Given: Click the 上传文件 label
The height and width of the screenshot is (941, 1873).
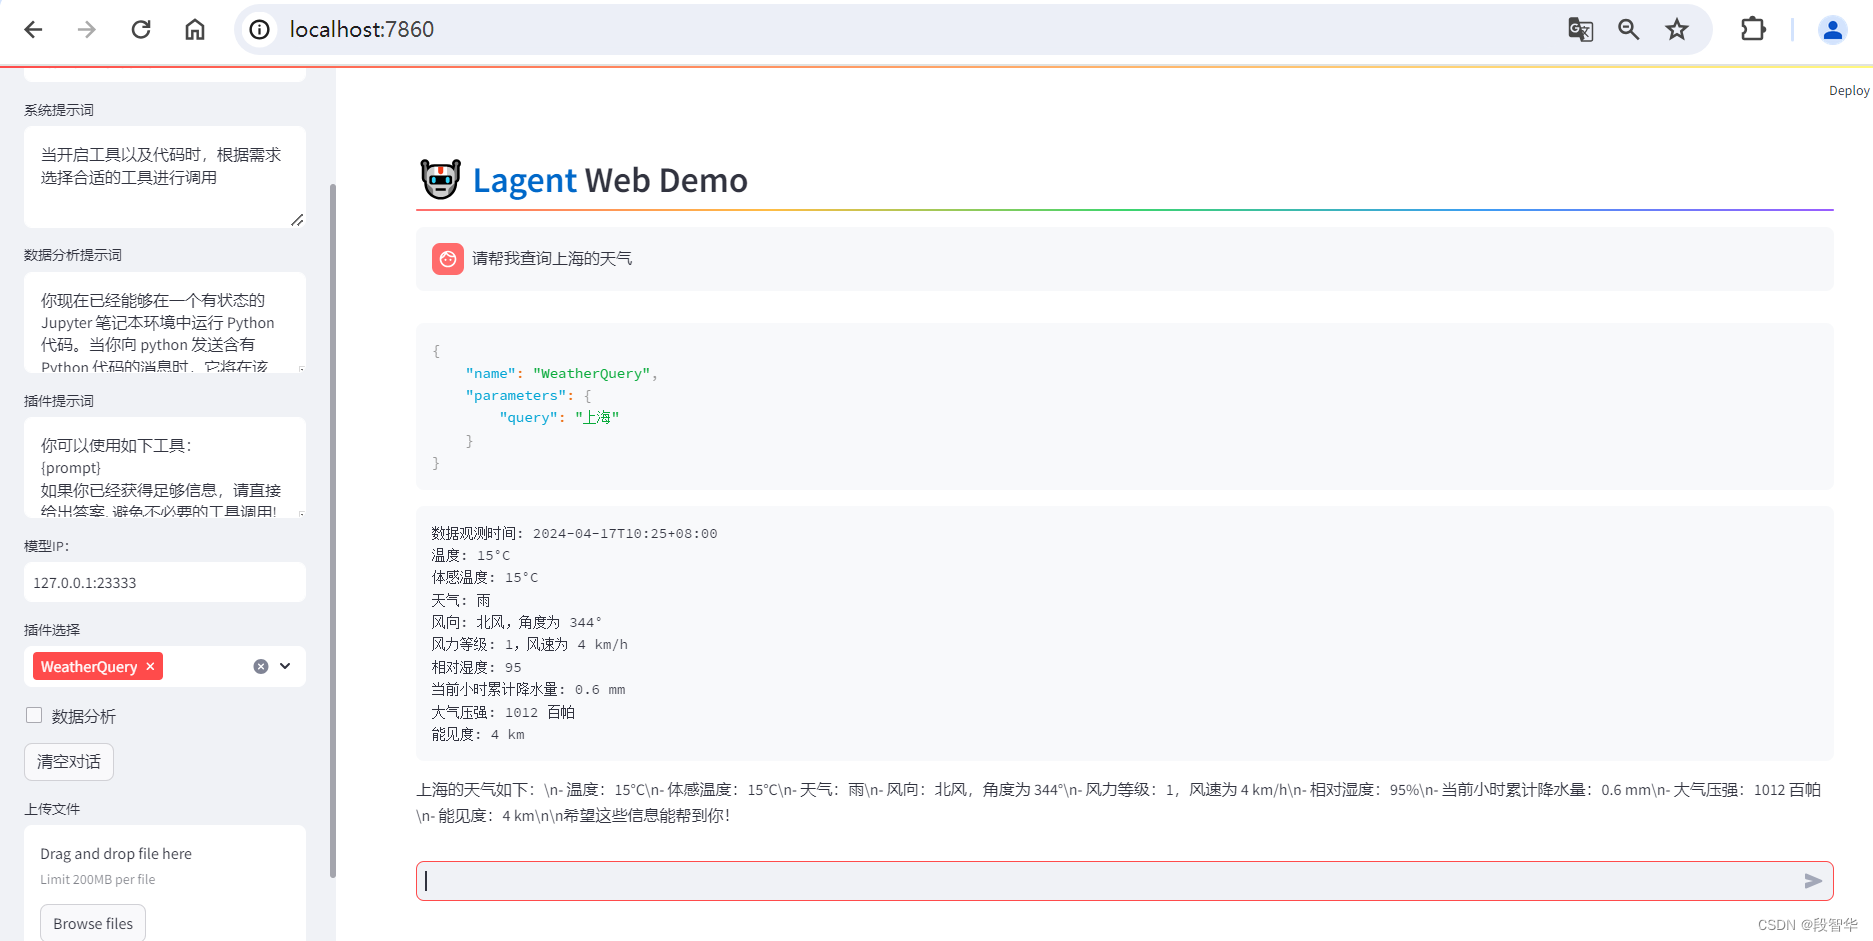Looking at the screenshot, I should (52, 809).
